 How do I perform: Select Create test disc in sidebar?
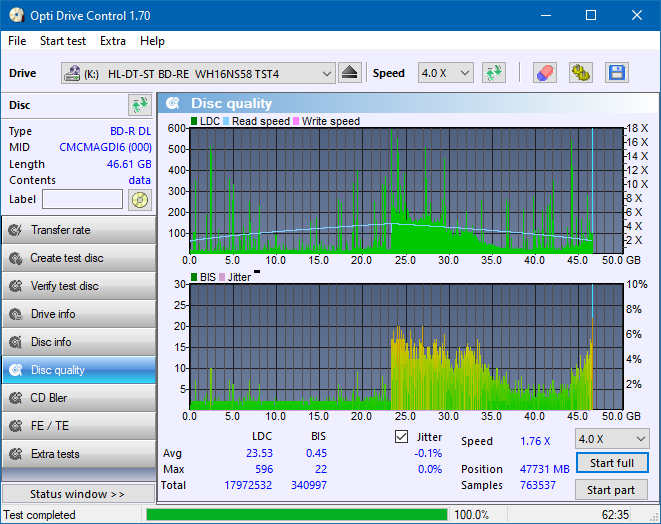[79, 258]
